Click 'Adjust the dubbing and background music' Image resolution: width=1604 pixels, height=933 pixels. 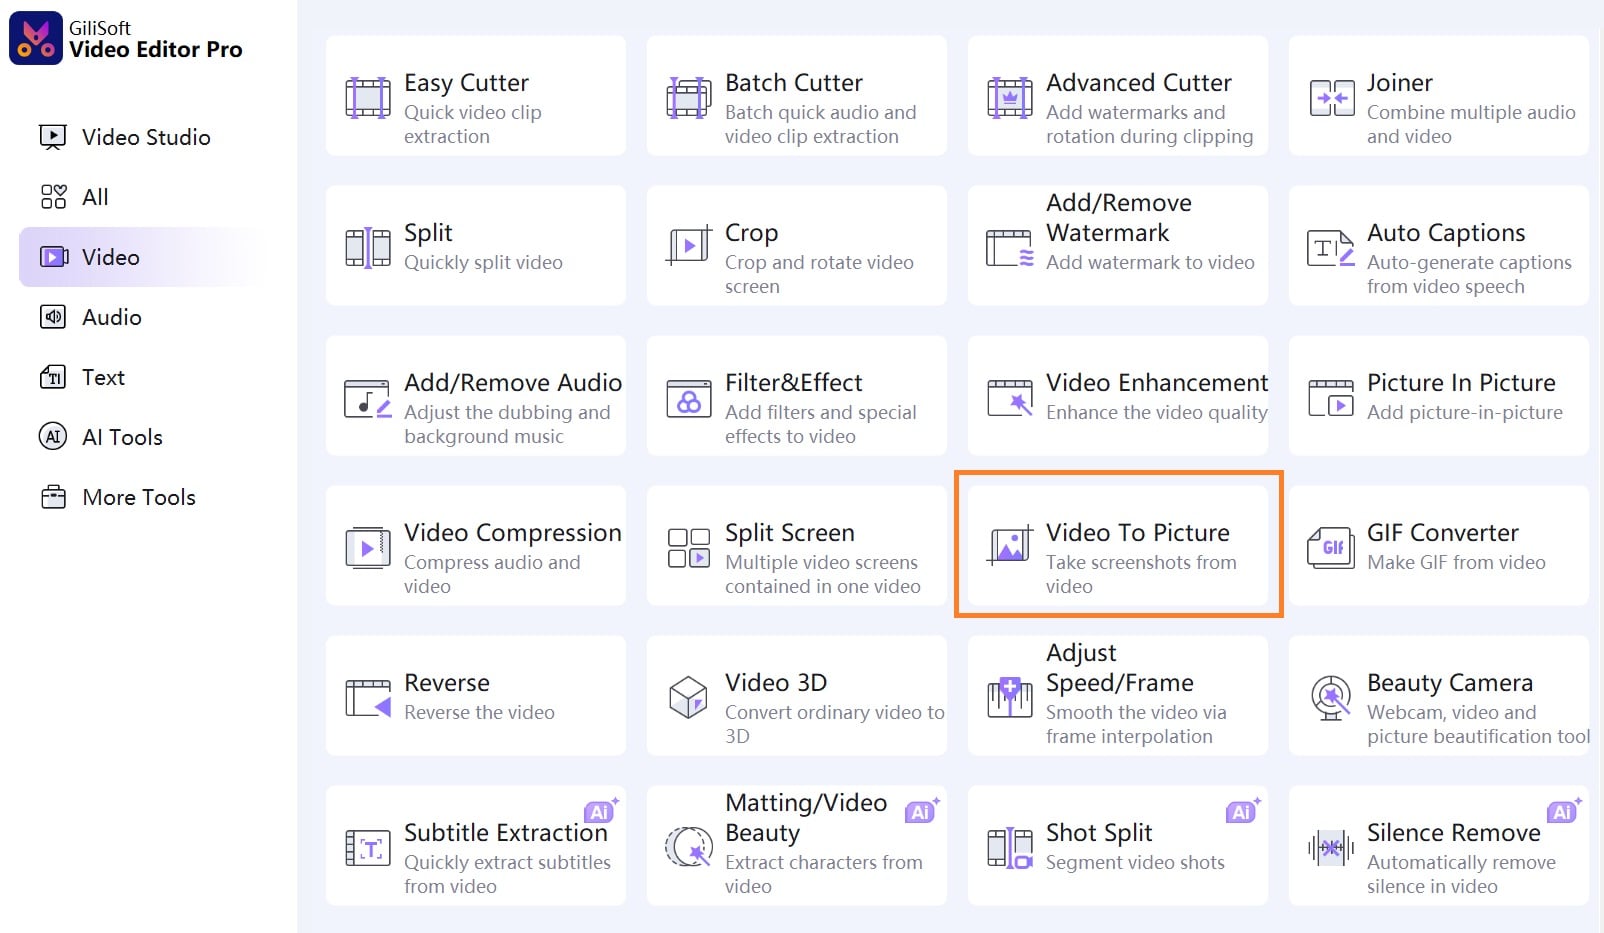[x=507, y=424]
